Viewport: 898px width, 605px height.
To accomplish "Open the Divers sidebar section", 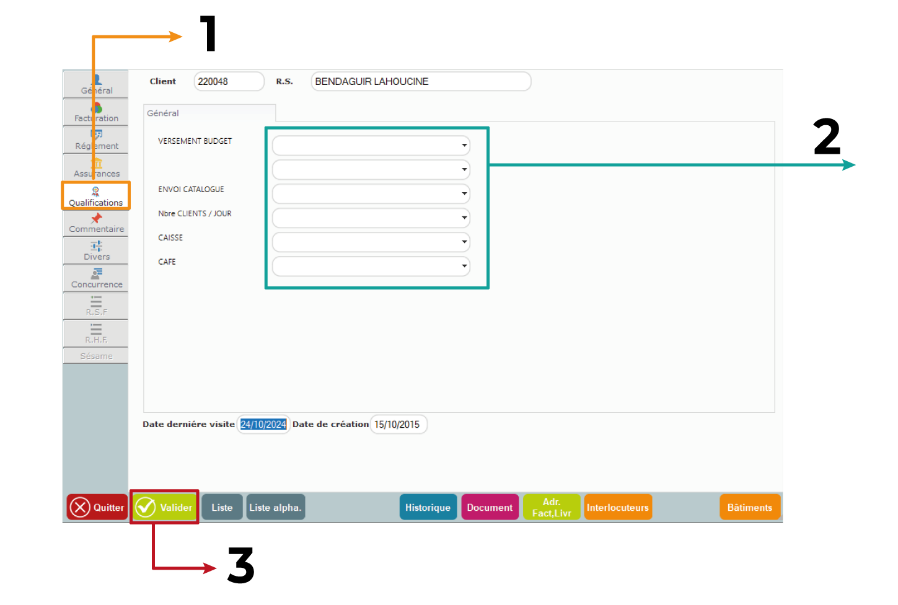I will click(x=96, y=250).
